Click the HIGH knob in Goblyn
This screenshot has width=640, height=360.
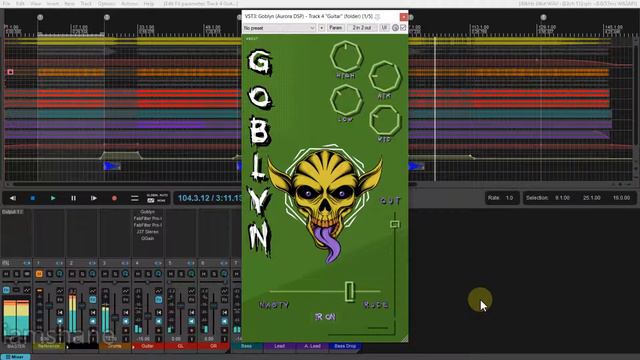coord(346,57)
